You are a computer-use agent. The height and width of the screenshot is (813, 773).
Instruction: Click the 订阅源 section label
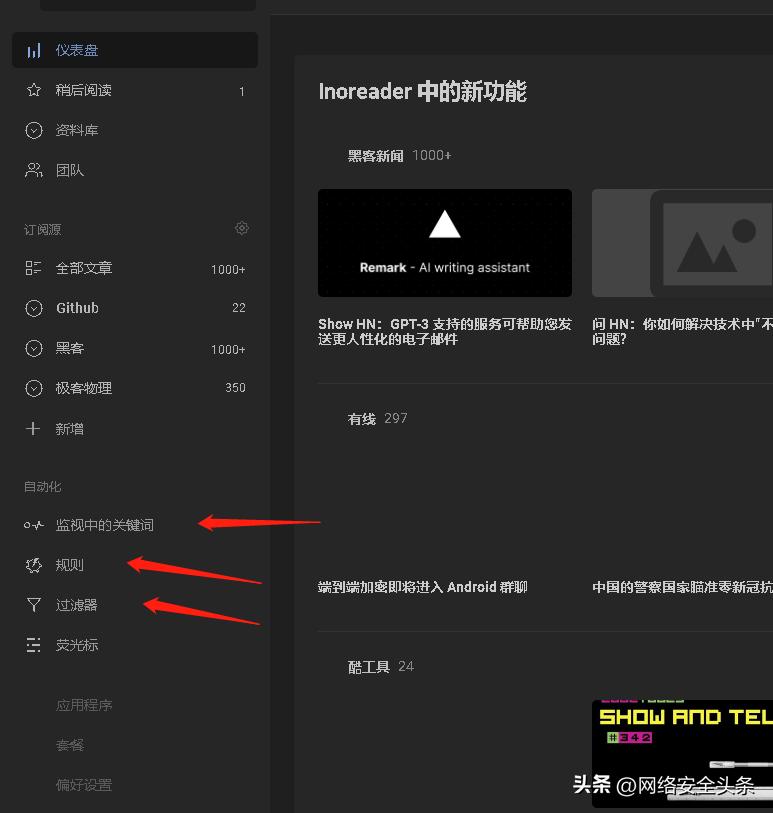click(43, 229)
